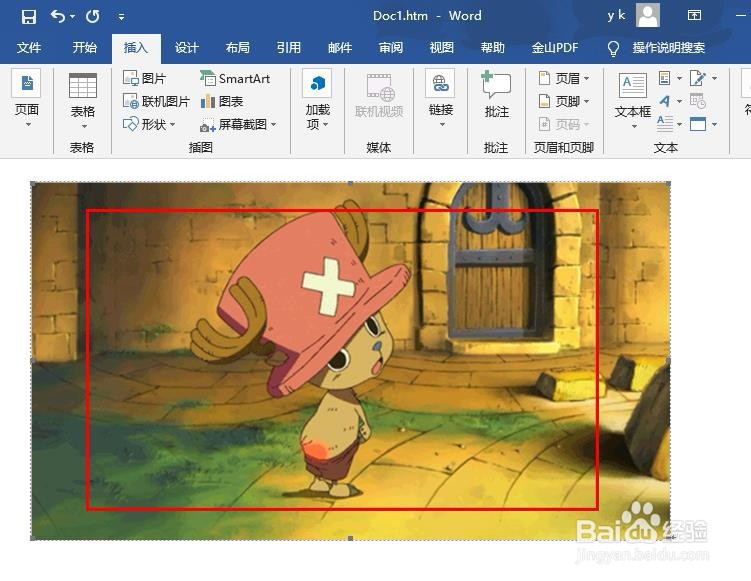Select the inserted Chopper cartoon picture
751x581 pixels.
coord(350,361)
